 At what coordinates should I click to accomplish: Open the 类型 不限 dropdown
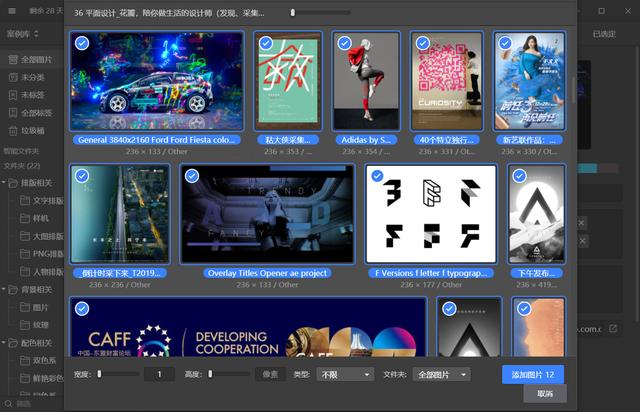click(x=345, y=374)
